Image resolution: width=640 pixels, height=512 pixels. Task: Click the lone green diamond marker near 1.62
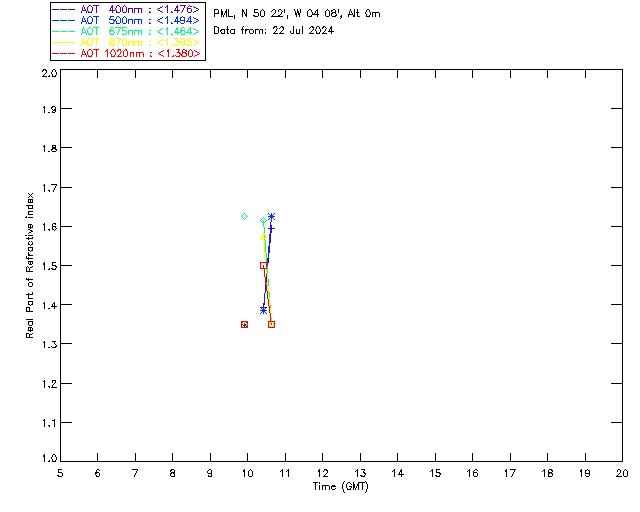pyautogui.click(x=244, y=216)
